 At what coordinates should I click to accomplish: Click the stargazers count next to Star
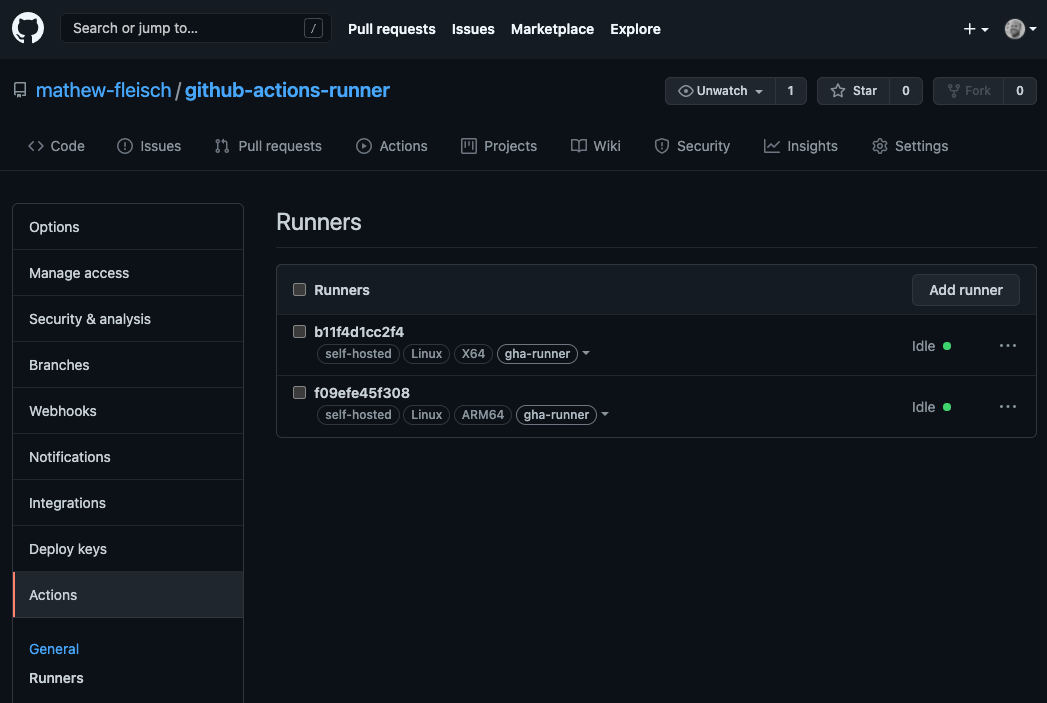click(x=905, y=91)
